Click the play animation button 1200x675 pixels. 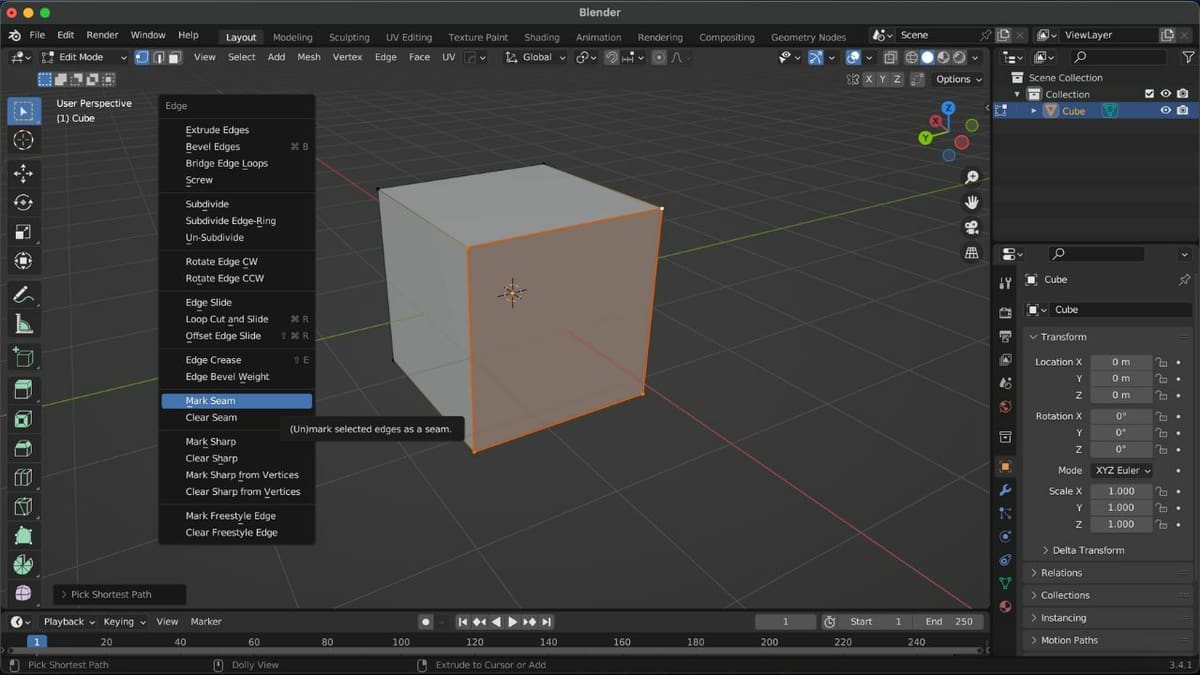click(513, 622)
